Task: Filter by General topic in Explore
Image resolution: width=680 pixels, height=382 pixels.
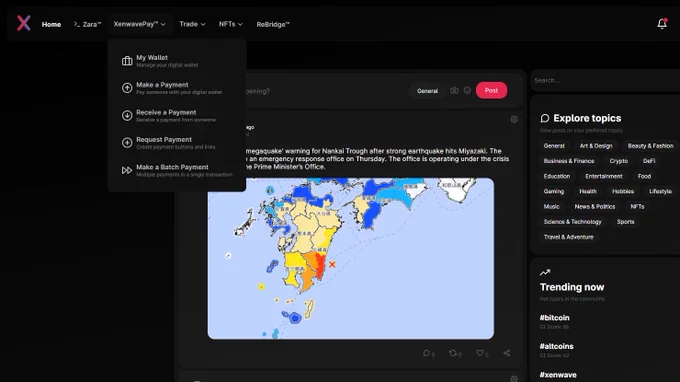Action: 554,146
